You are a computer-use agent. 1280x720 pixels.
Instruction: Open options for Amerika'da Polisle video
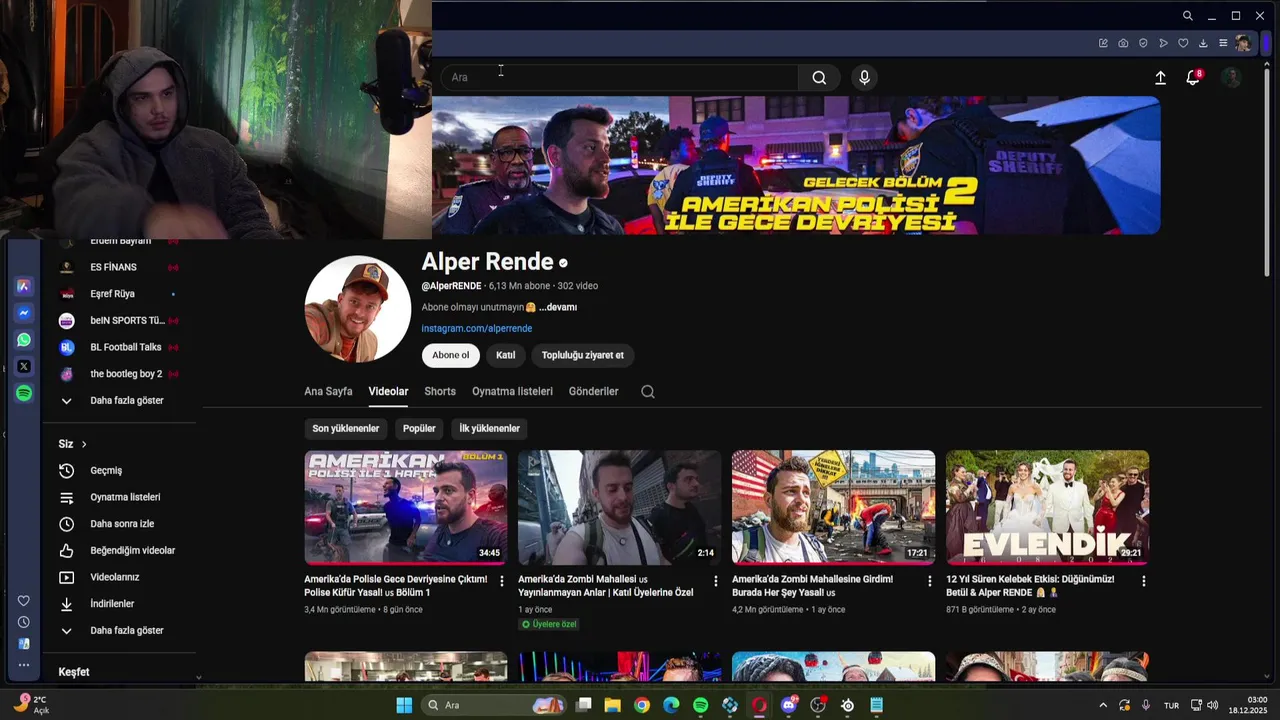point(502,581)
